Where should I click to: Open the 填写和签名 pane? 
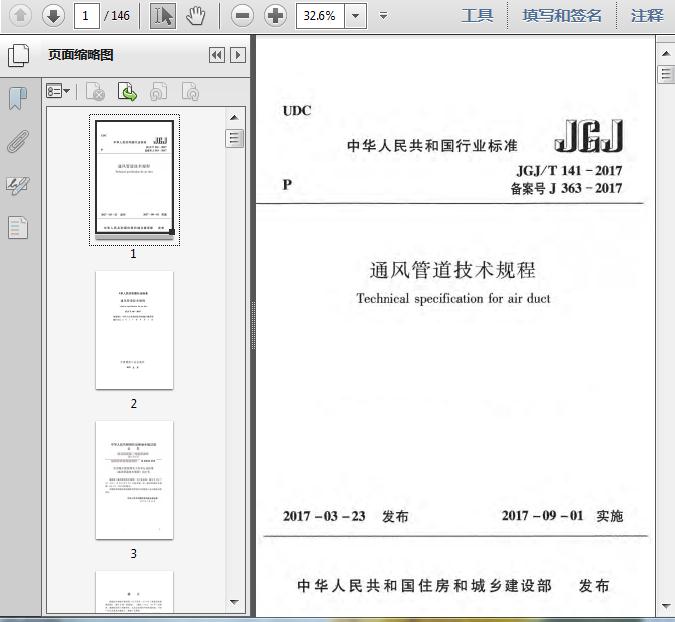(562, 15)
